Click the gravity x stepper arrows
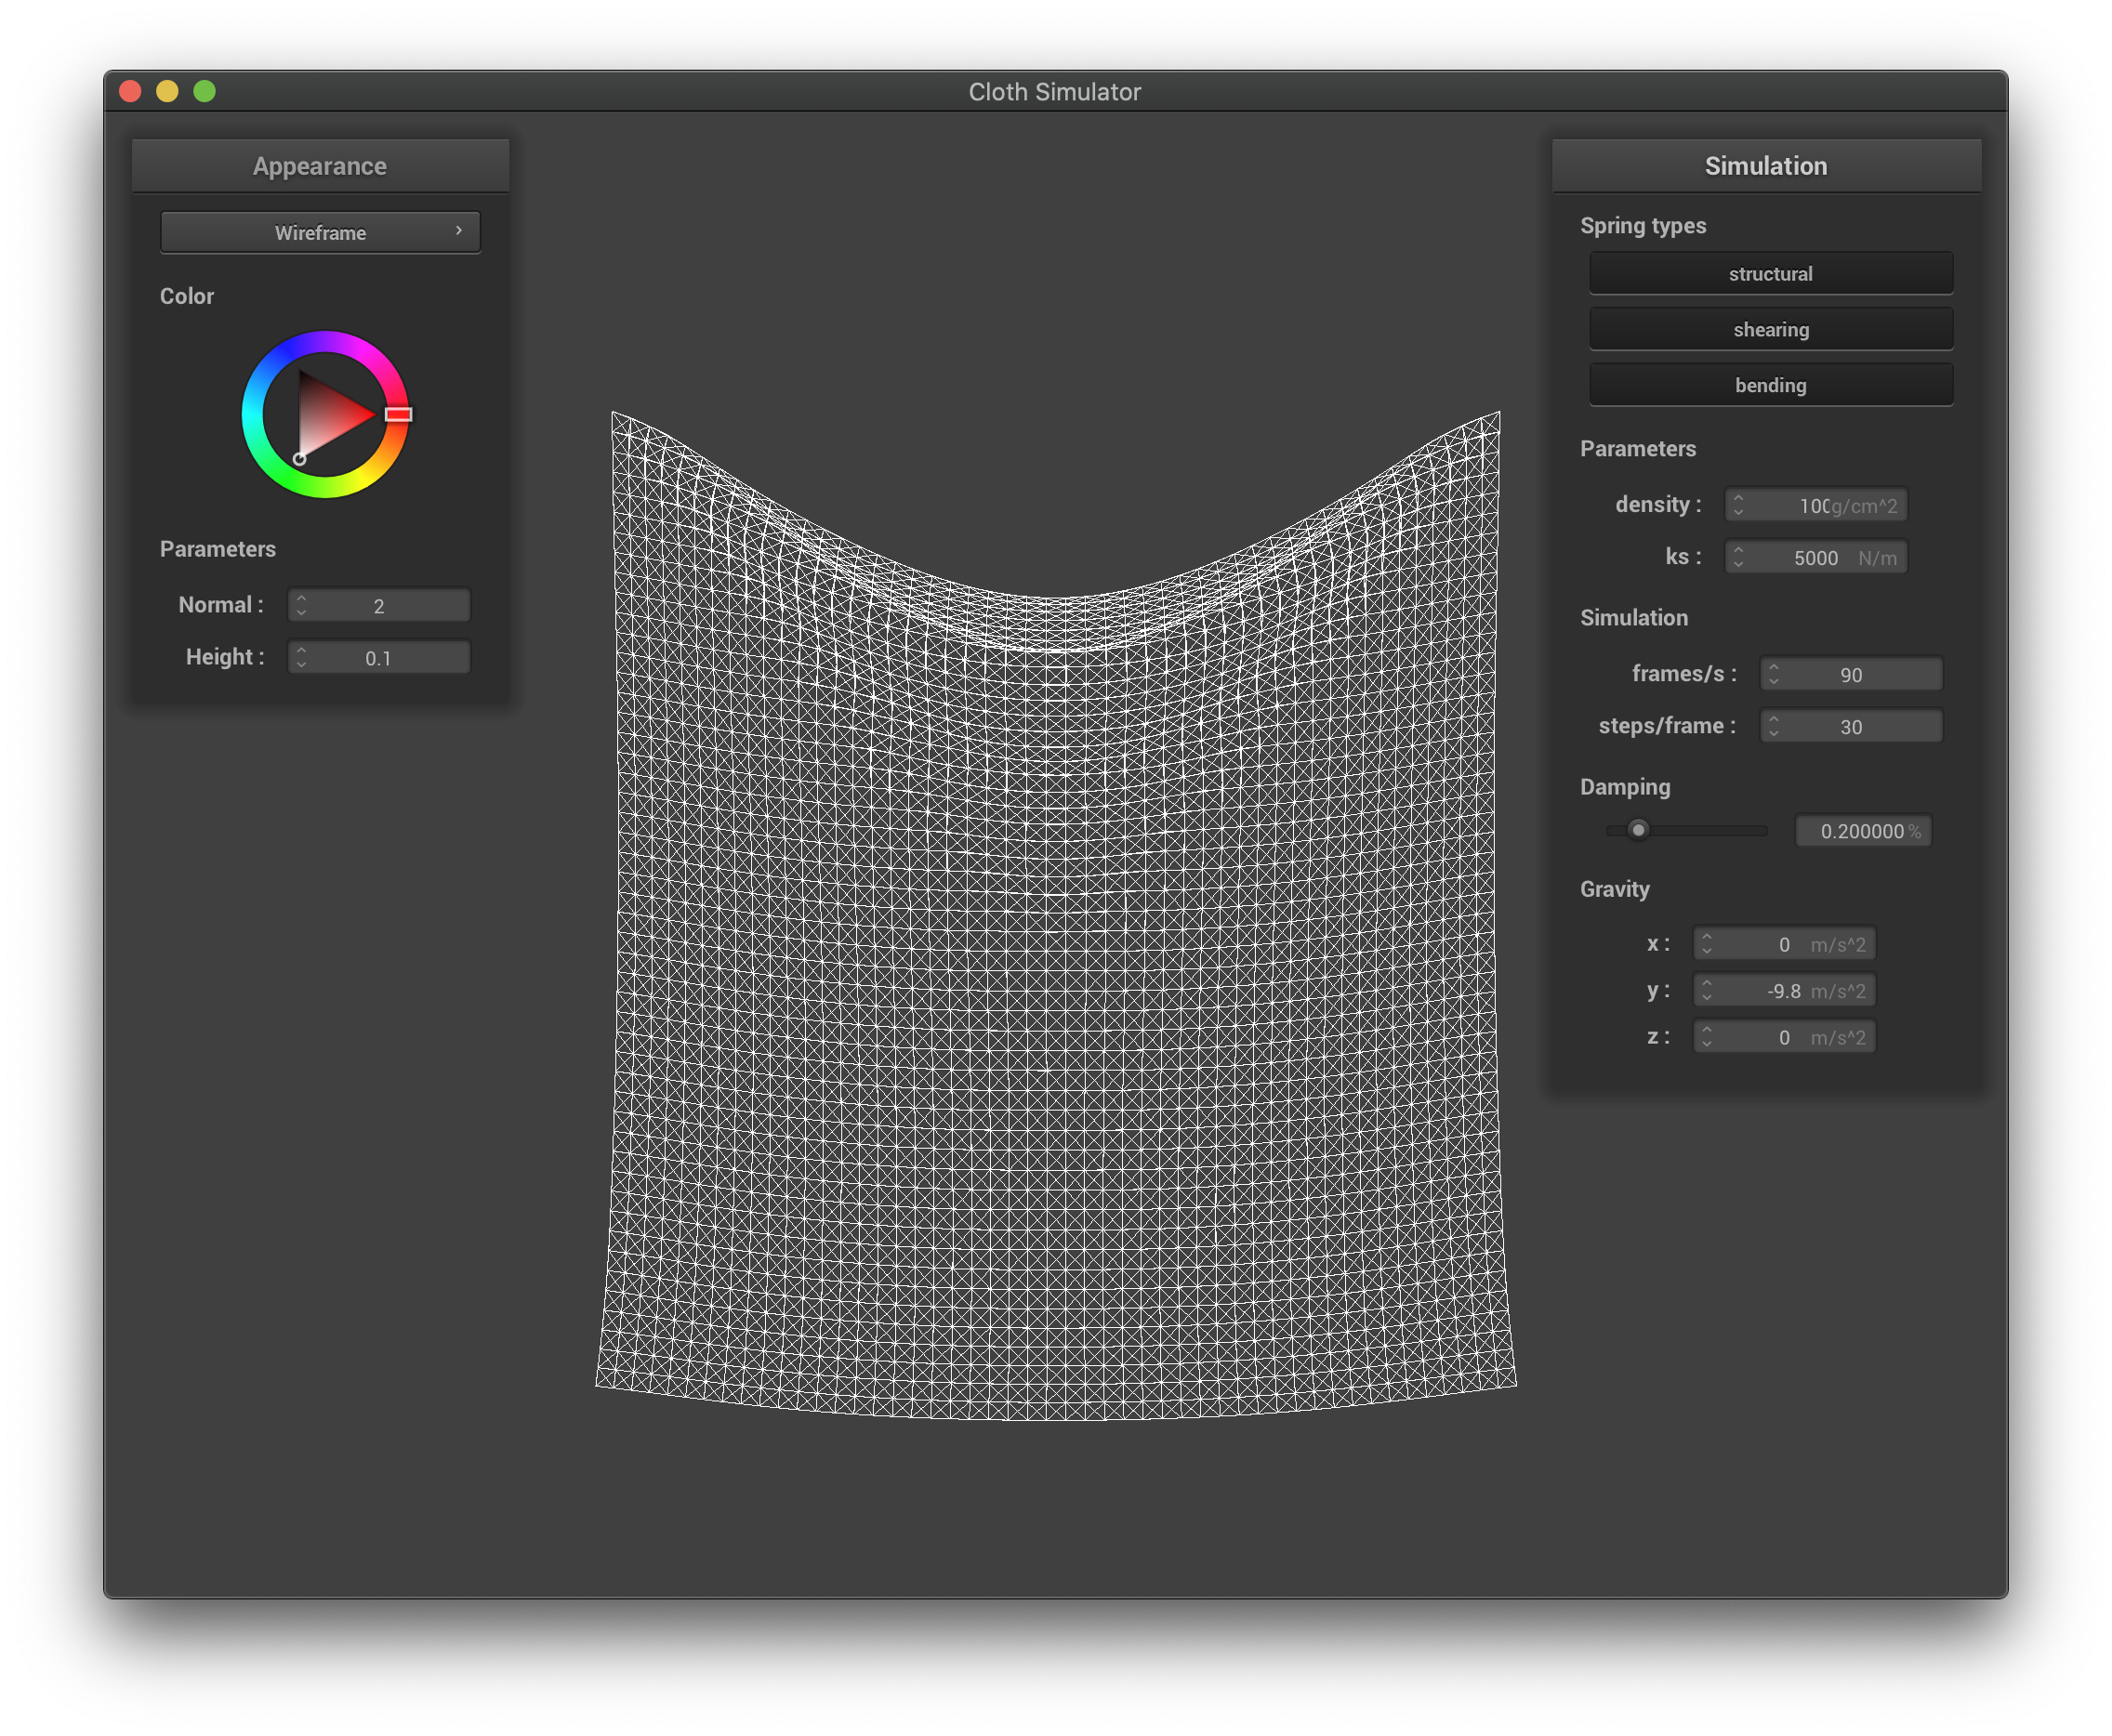Screen dimensions: 2112x1736 [1706, 944]
